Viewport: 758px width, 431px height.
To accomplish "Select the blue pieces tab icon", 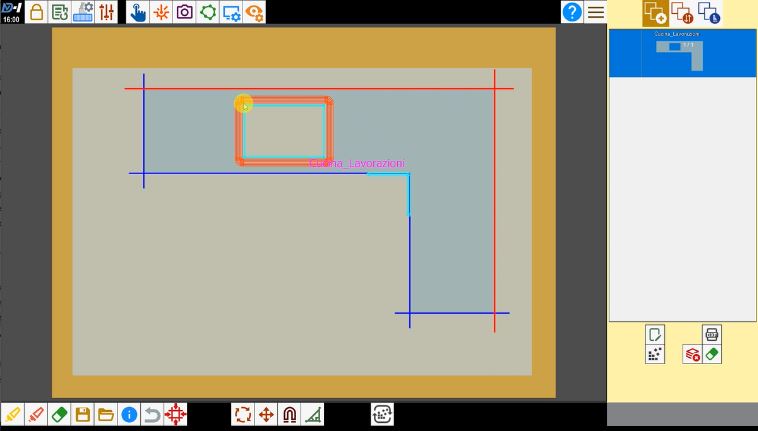I will (x=710, y=13).
